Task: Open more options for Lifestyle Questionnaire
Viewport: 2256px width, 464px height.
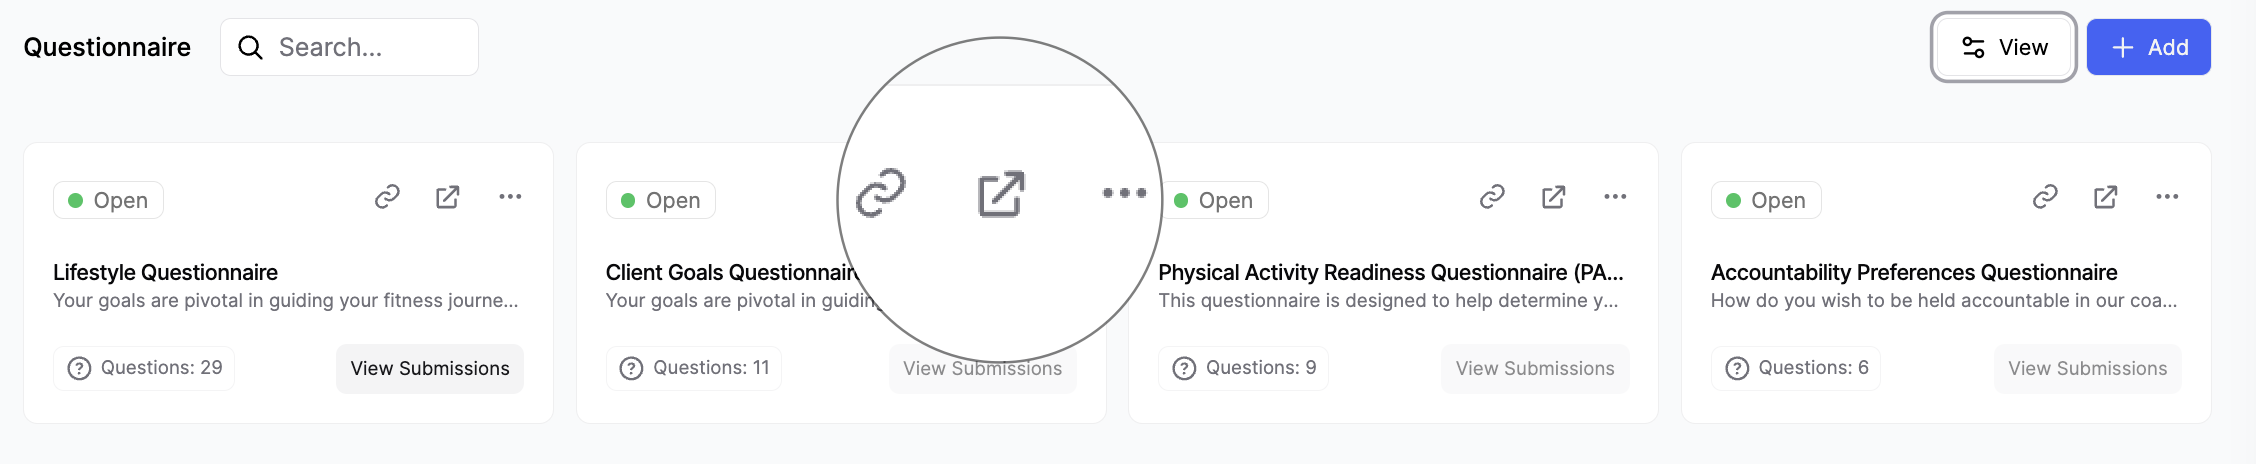Action: point(510,197)
